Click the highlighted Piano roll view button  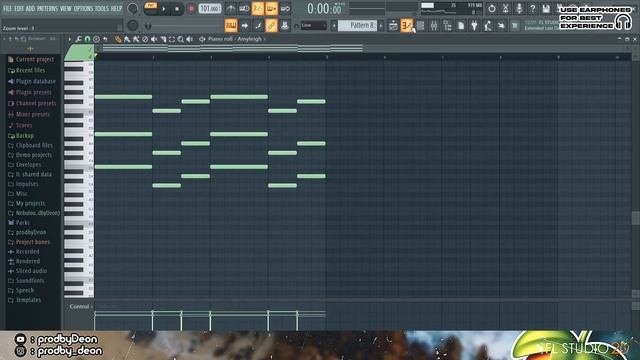click(407, 26)
